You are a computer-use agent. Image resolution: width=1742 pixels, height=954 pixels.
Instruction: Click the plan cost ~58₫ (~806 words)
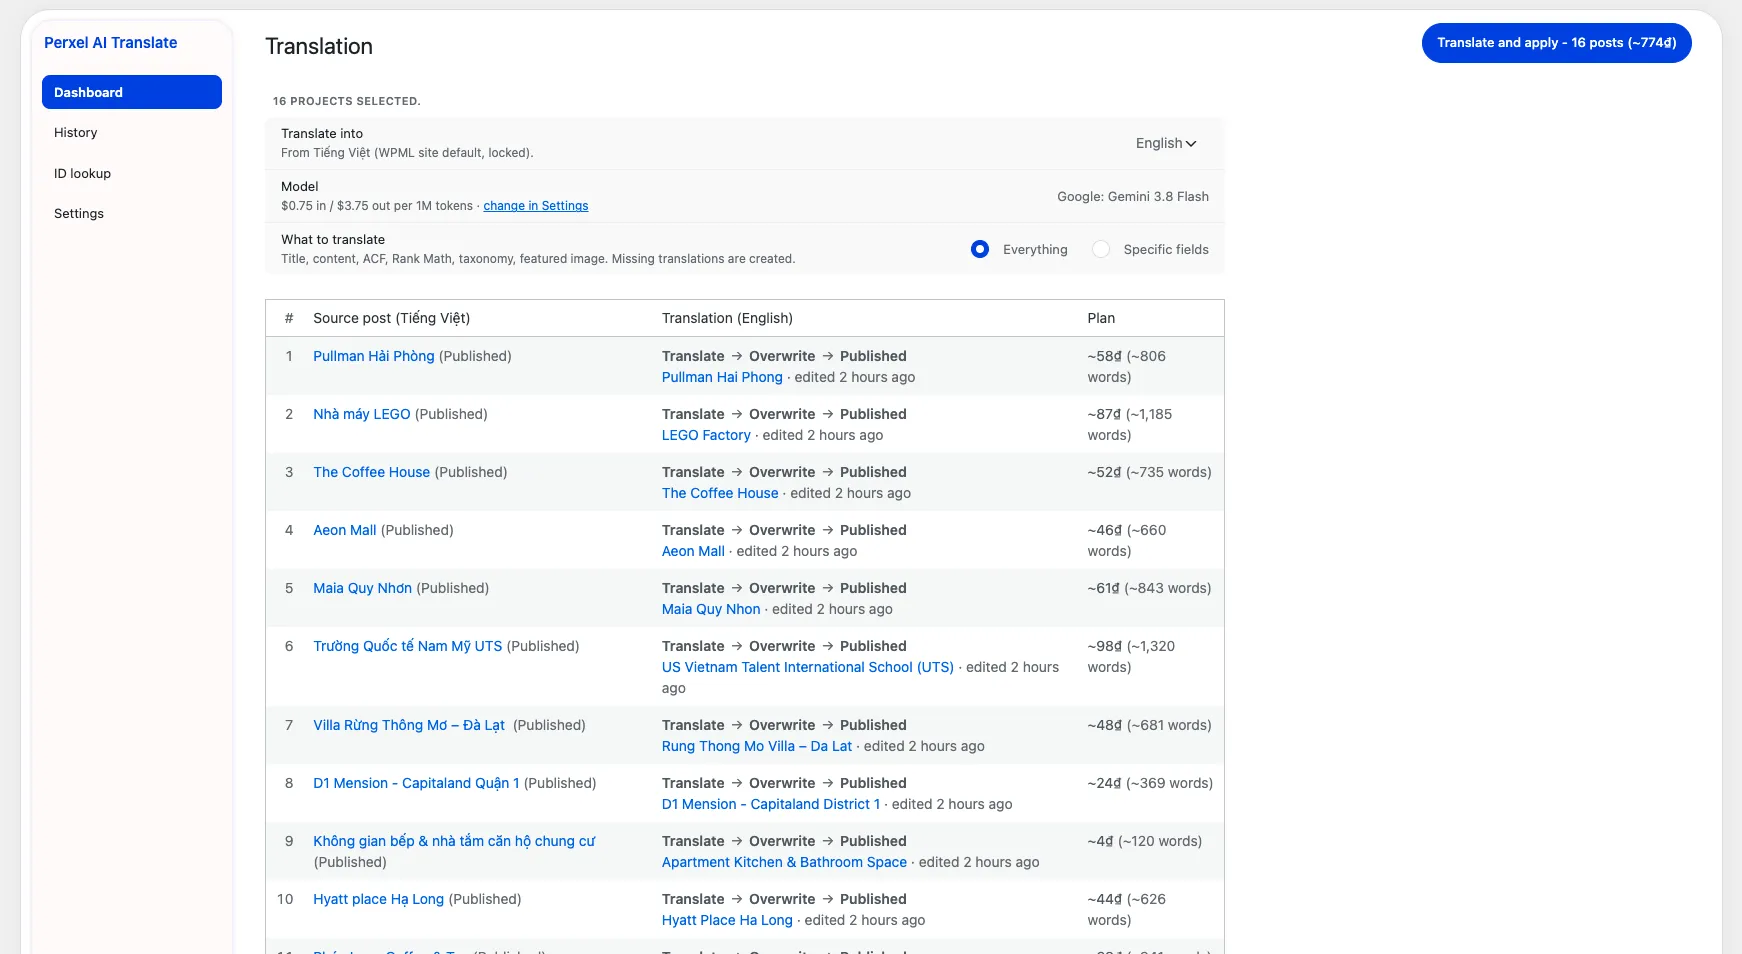(x=1127, y=366)
